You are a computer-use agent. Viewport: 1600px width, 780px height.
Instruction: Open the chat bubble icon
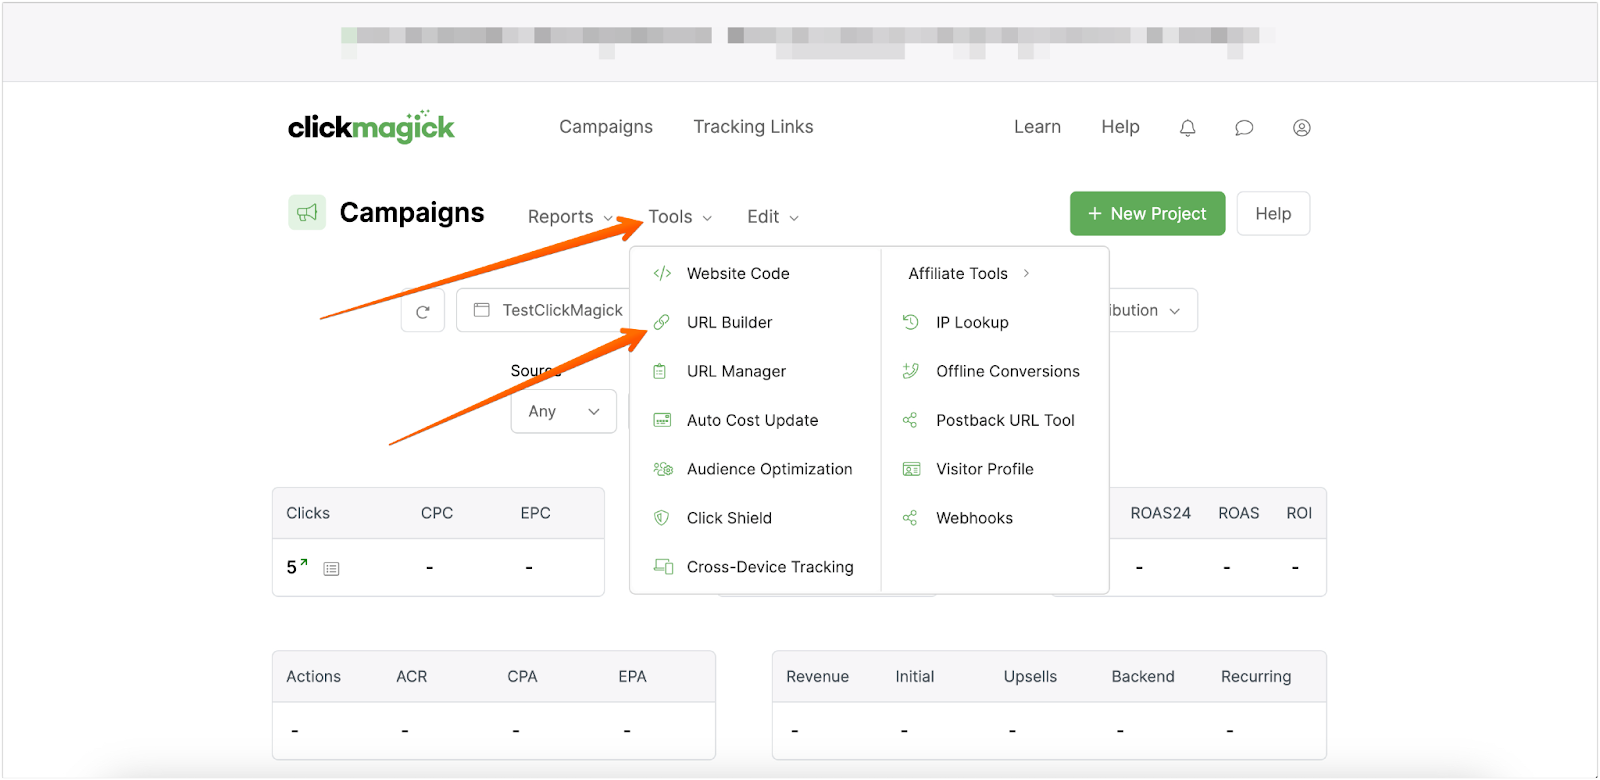coord(1244,128)
